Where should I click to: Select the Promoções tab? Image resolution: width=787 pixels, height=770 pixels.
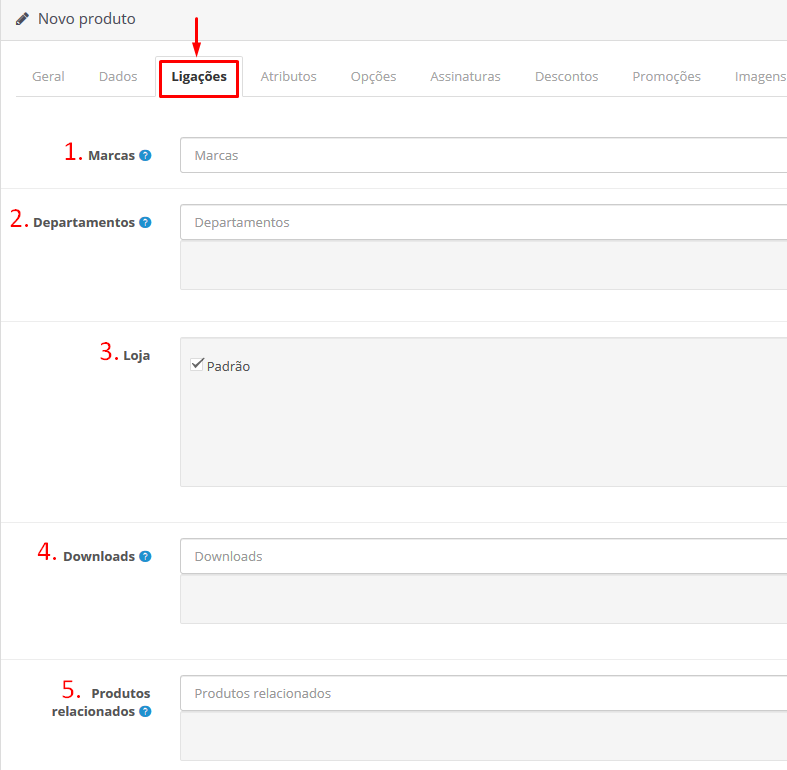666,77
